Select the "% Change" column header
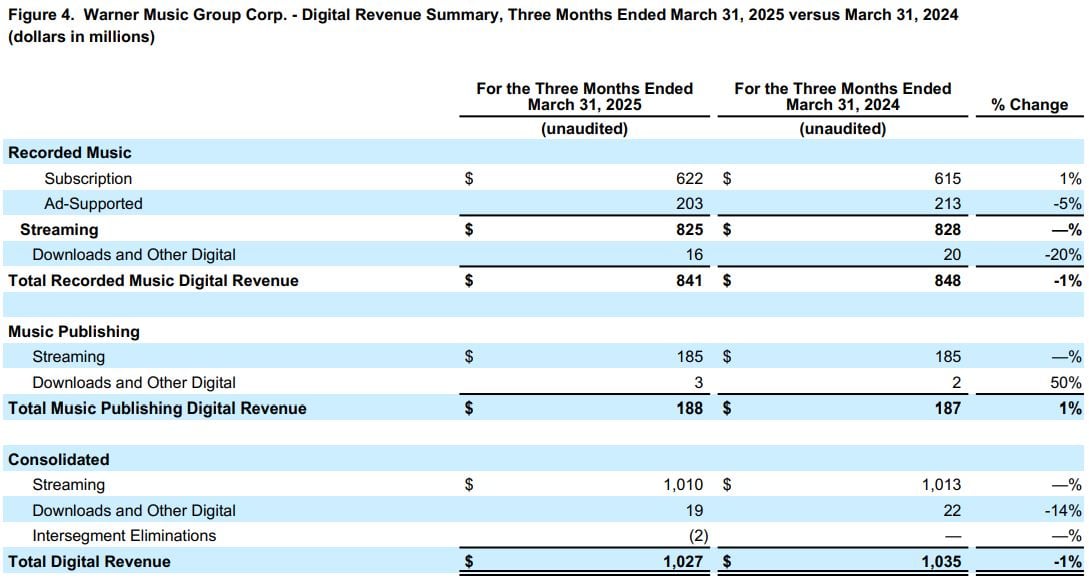1089x582 pixels. tap(1029, 105)
